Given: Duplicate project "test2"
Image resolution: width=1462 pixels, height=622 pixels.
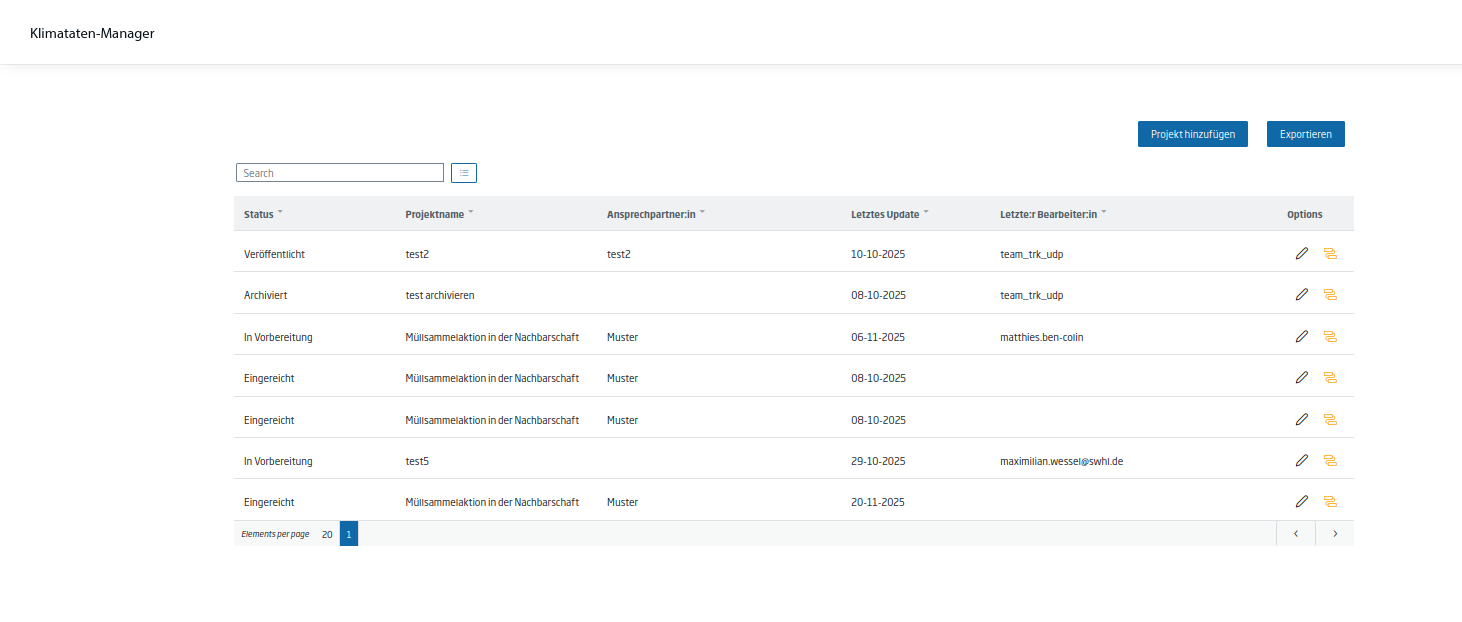Looking at the screenshot, I should [1330, 253].
